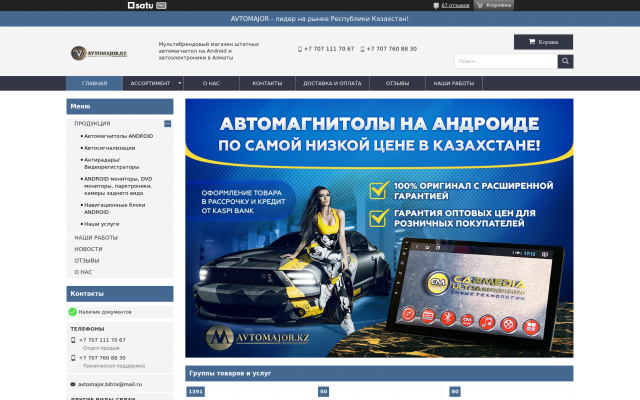Viewport: 640px width, 400px height.
Task: Click the dark Корзина cart button
Action: tap(543, 42)
